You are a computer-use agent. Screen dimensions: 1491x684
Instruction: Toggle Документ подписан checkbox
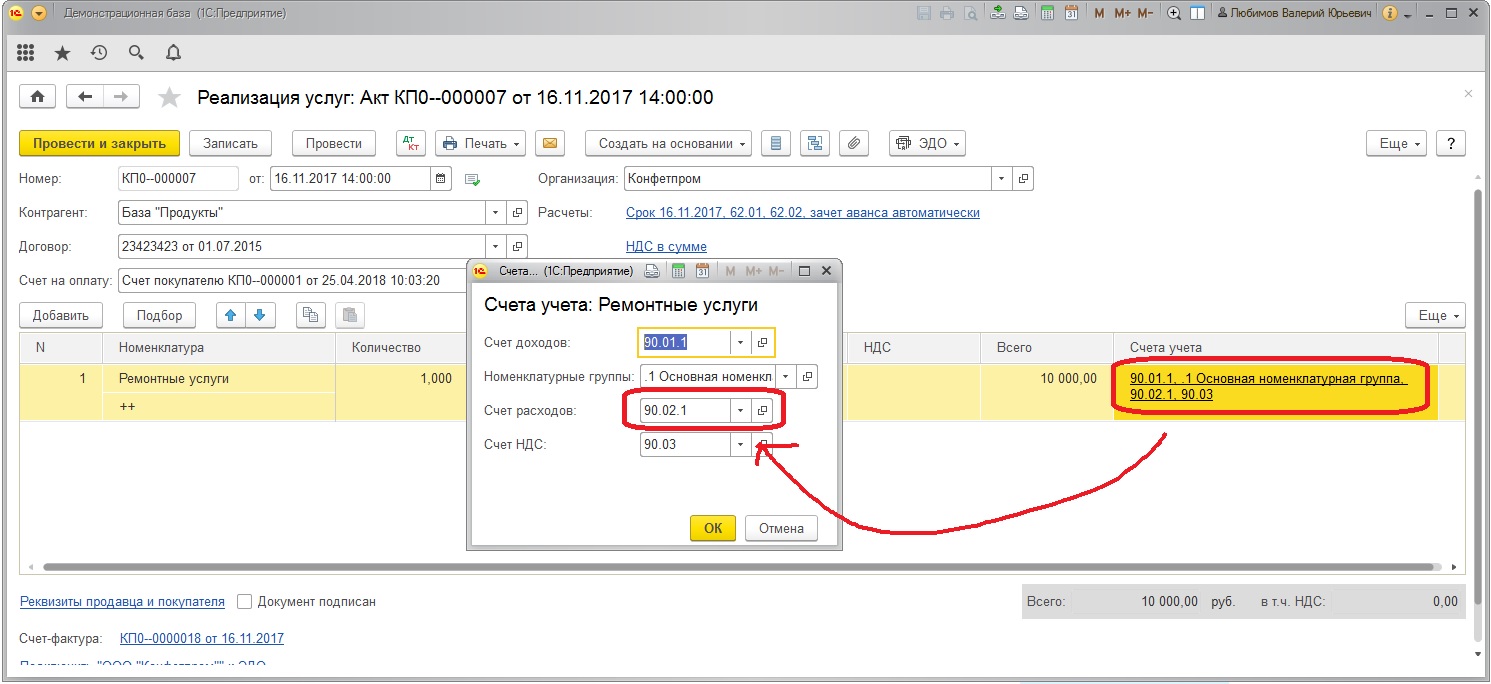[x=245, y=602]
